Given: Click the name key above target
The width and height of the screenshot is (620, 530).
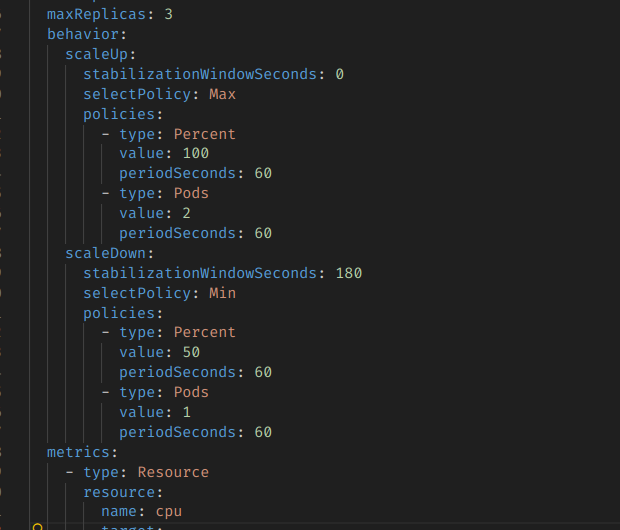Looking at the screenshot, I should [x=119, y=512].
